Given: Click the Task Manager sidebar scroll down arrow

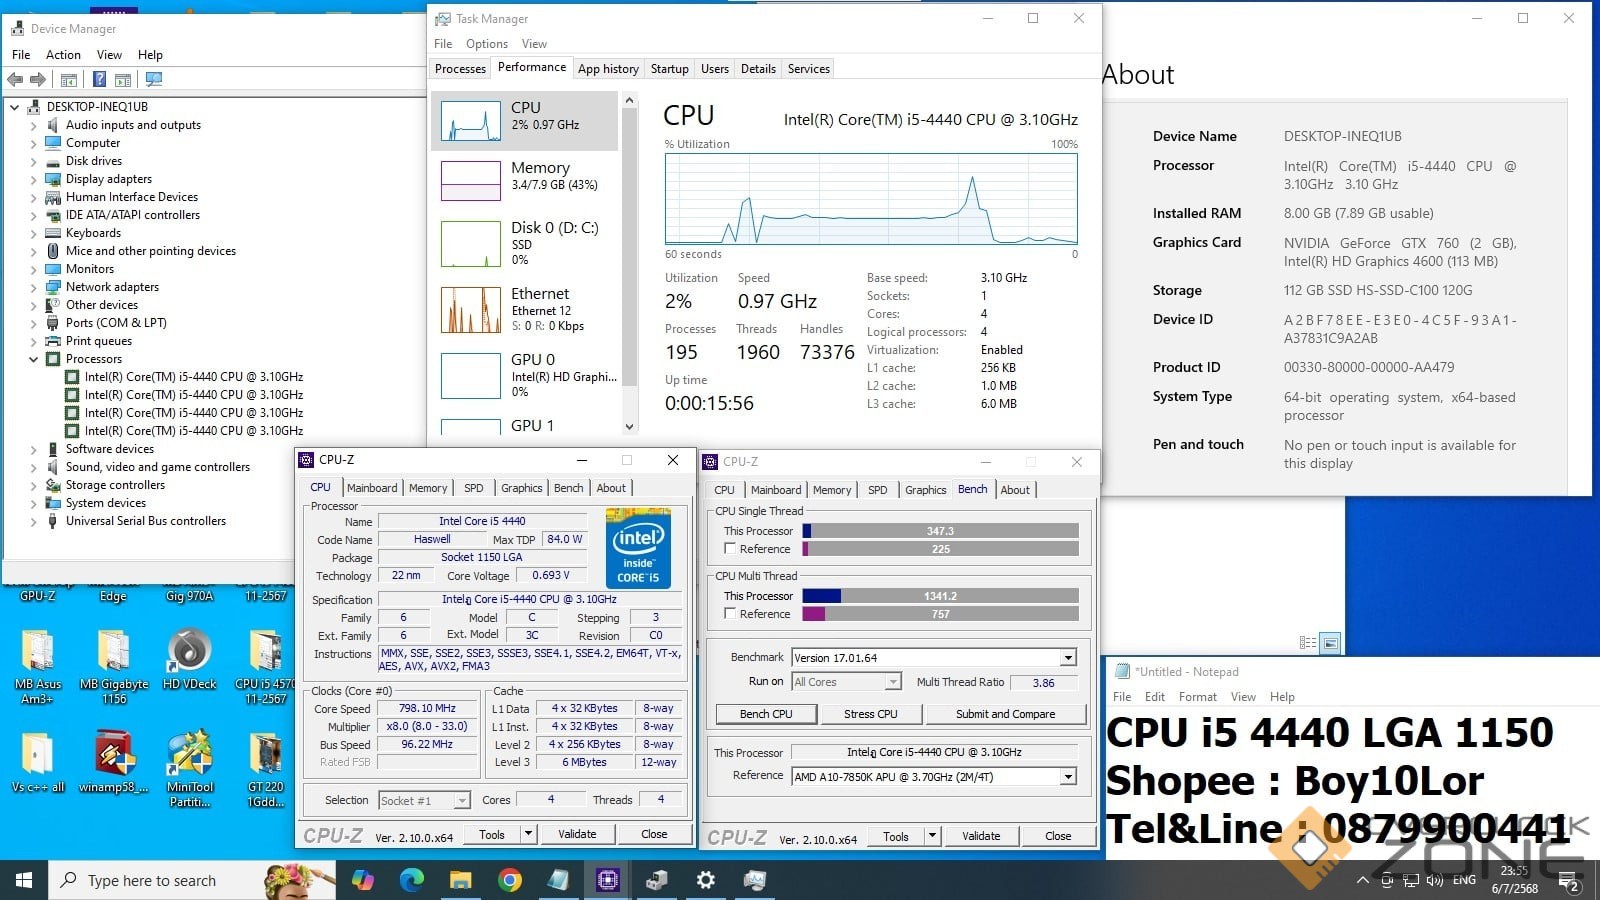Looking at the screenshot, I should (x=629, y=426).
